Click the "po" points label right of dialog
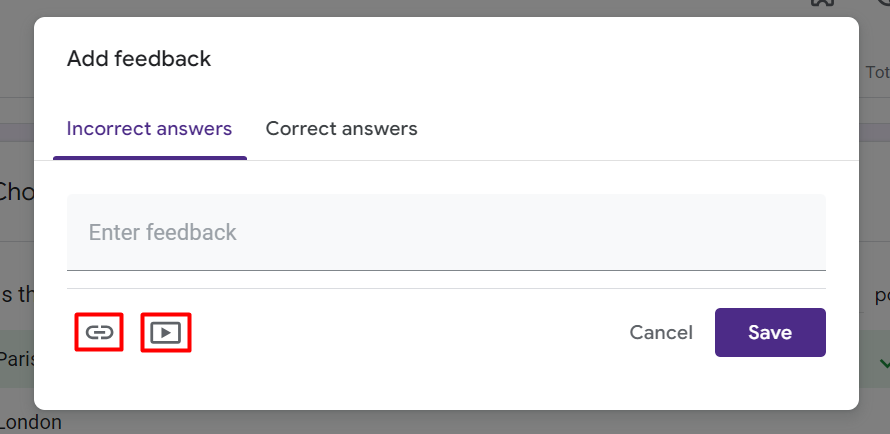 pos(880,296)
